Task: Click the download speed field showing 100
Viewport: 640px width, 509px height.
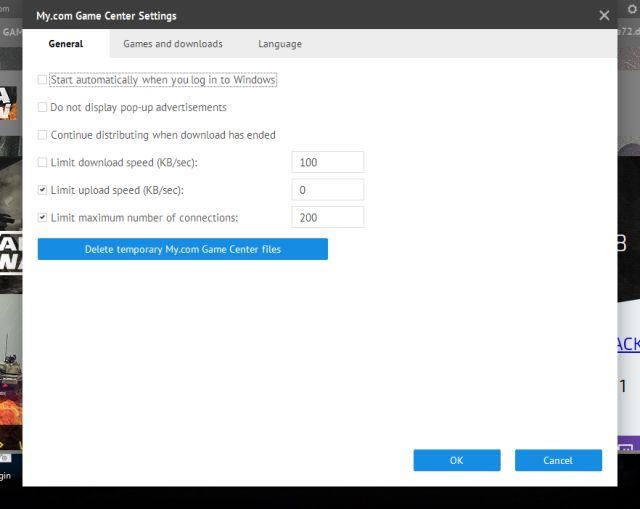Action: (328, 162)
